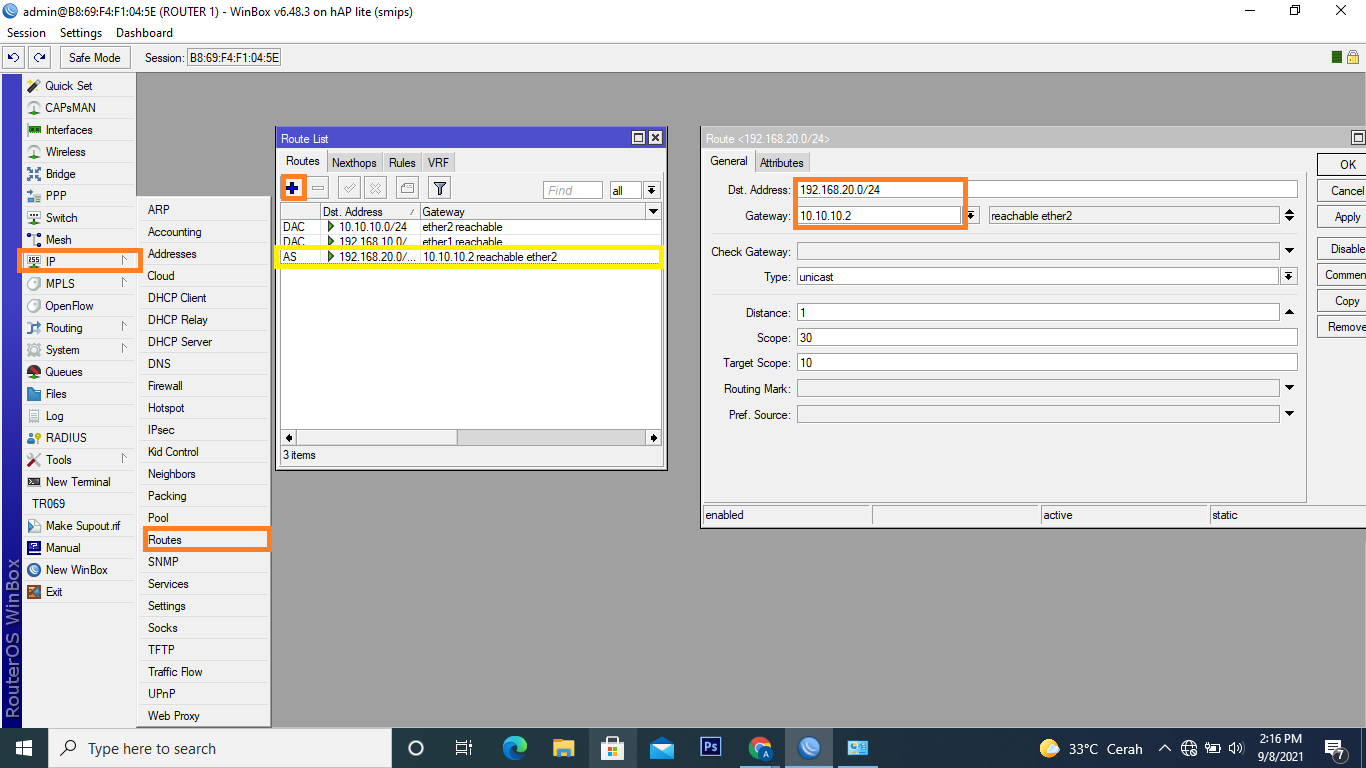
Task: Switch to the VRF tab
Action: 438,162
